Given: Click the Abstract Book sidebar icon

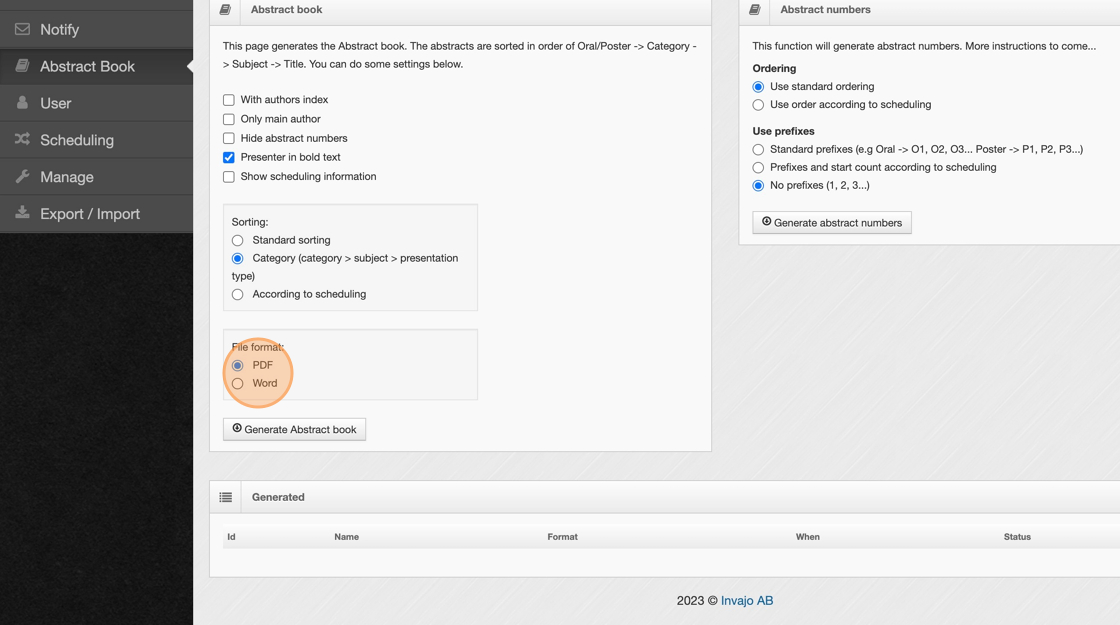Looking at the screenshot, I should [x=22, y=66].
